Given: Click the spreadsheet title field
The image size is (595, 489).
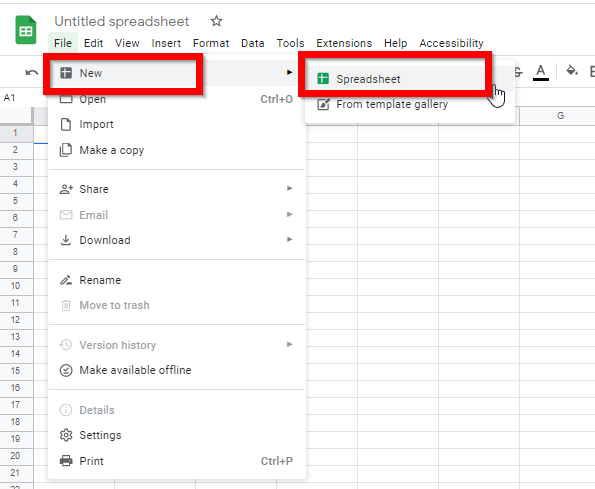Looking at the screenshot, I should [122, 21].
